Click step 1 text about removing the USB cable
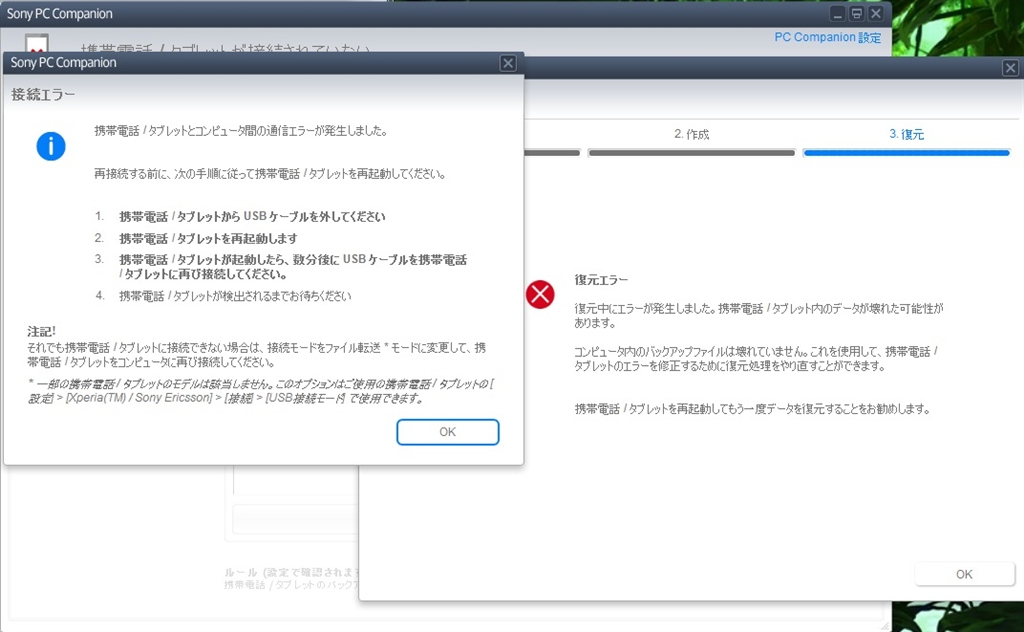 252,217
